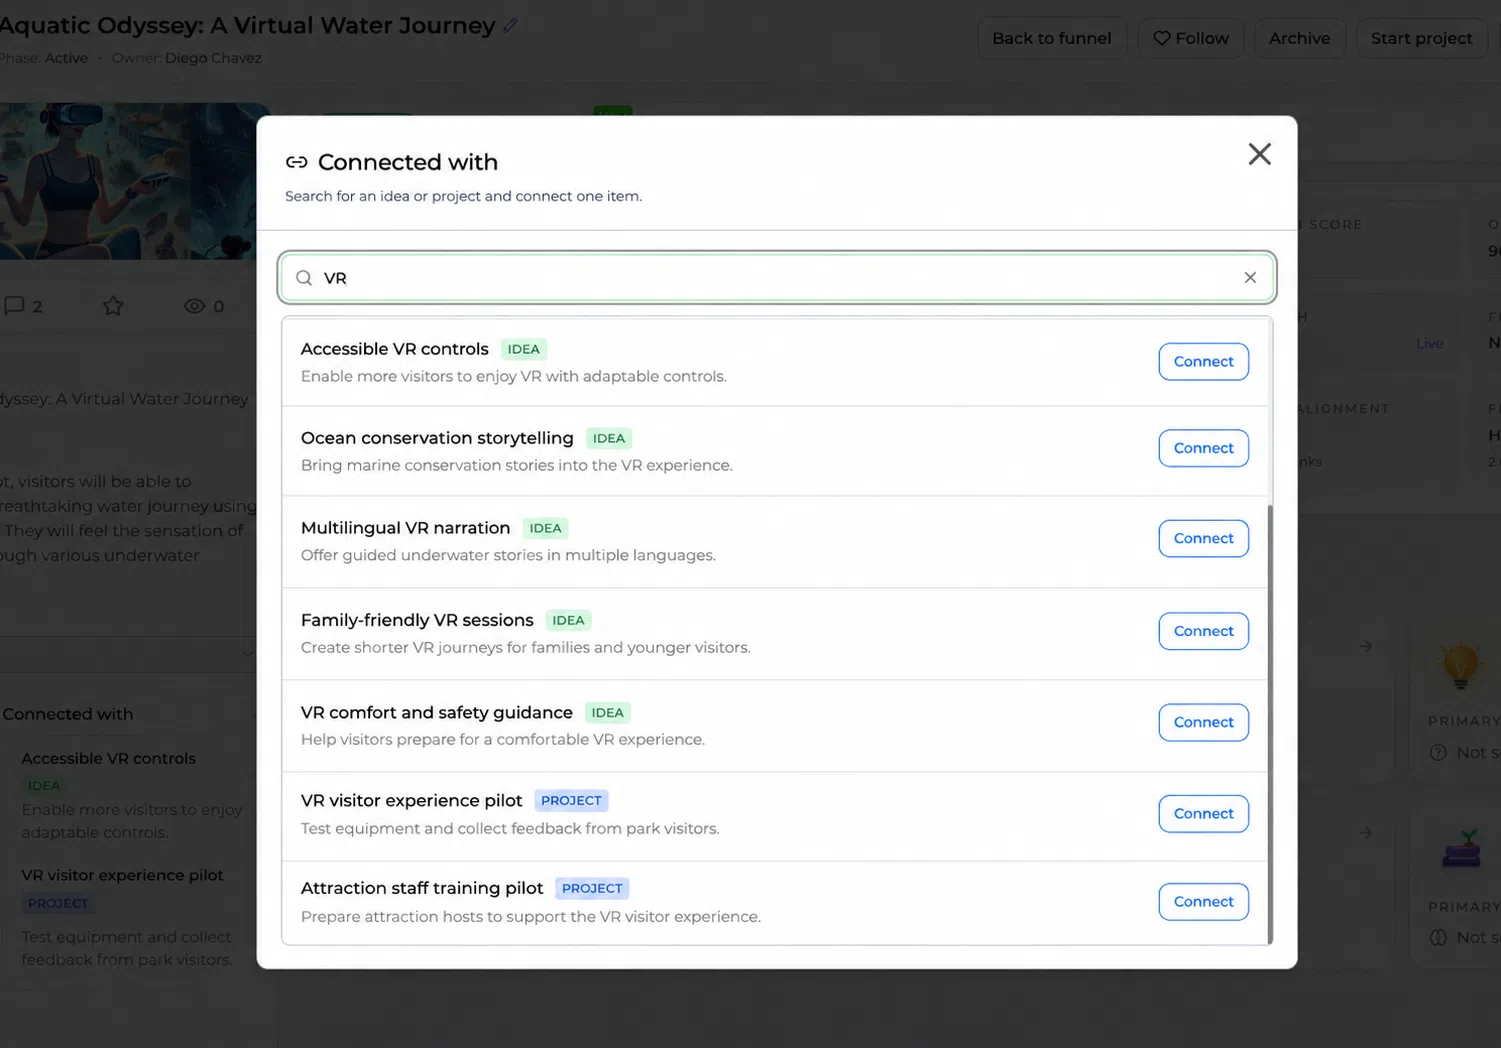Image resolution: width=1501 pixels, height=1048 pixels.
Task: Click the search magnifier icon
Action: point(304,278)
